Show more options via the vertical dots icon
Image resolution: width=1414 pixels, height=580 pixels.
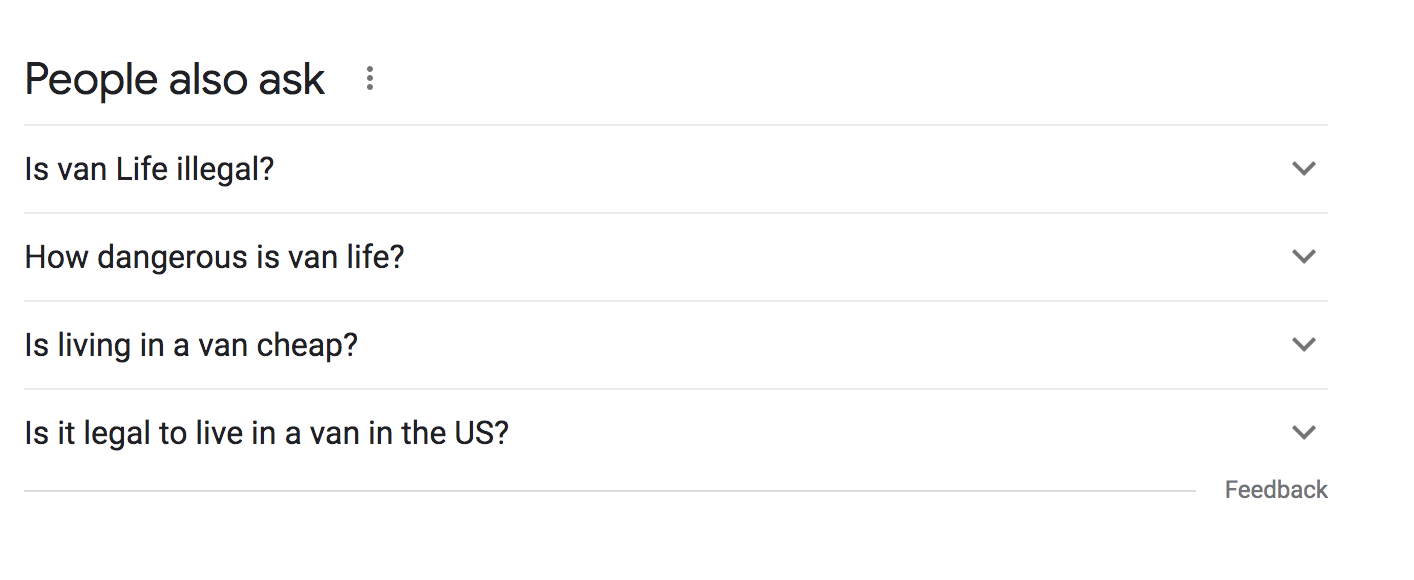pos(370,79)
